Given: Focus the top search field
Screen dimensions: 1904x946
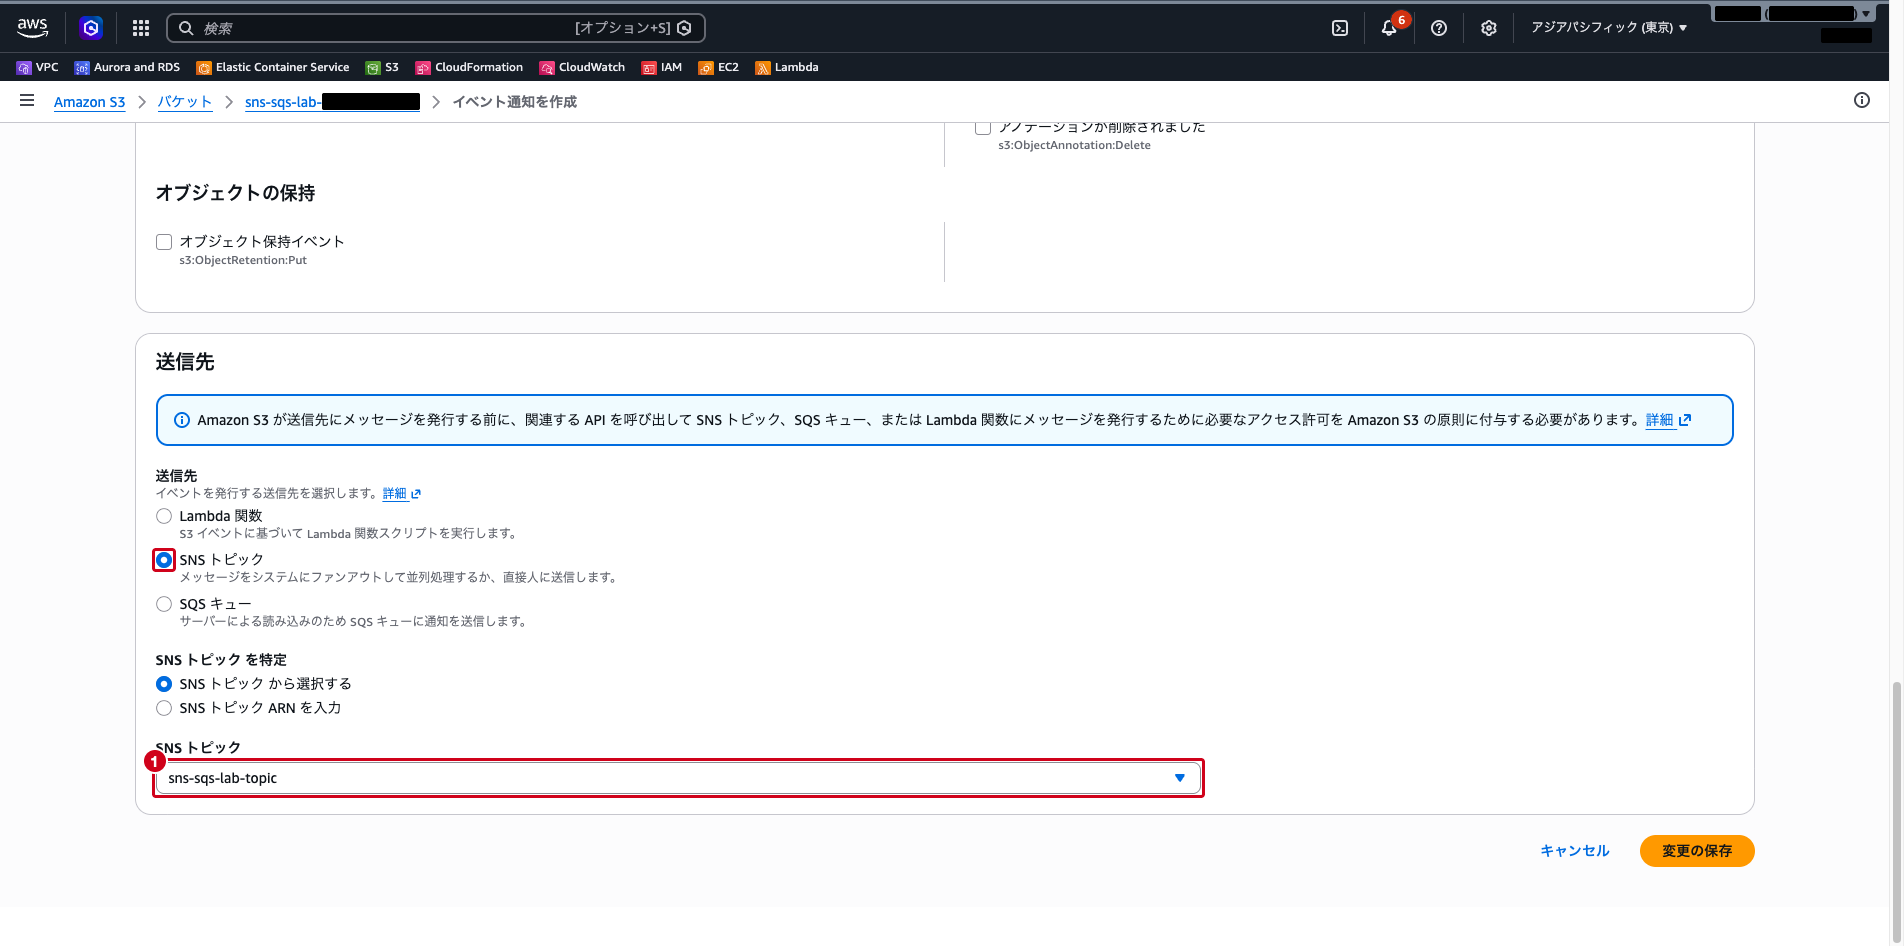Looking at the screenshot, I should 436,28.
